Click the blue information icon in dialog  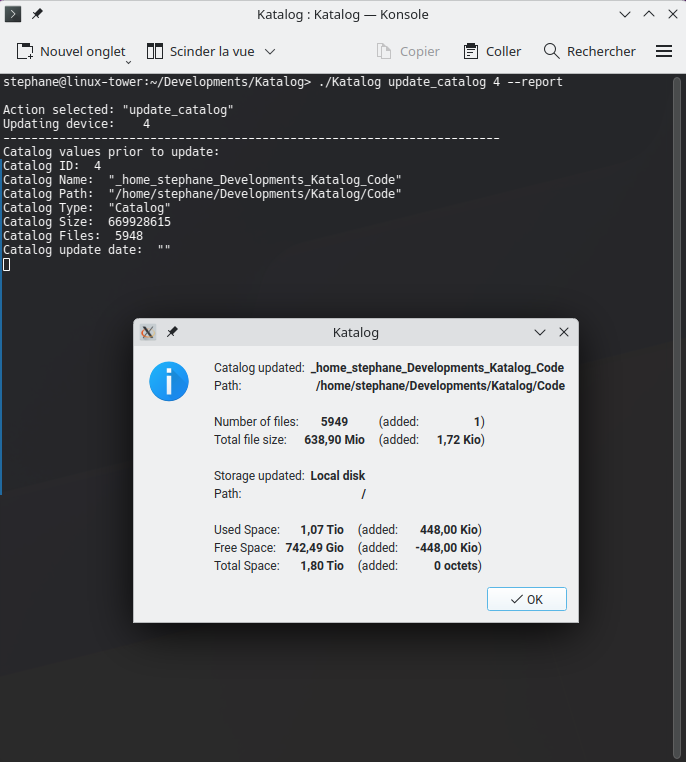169,381
